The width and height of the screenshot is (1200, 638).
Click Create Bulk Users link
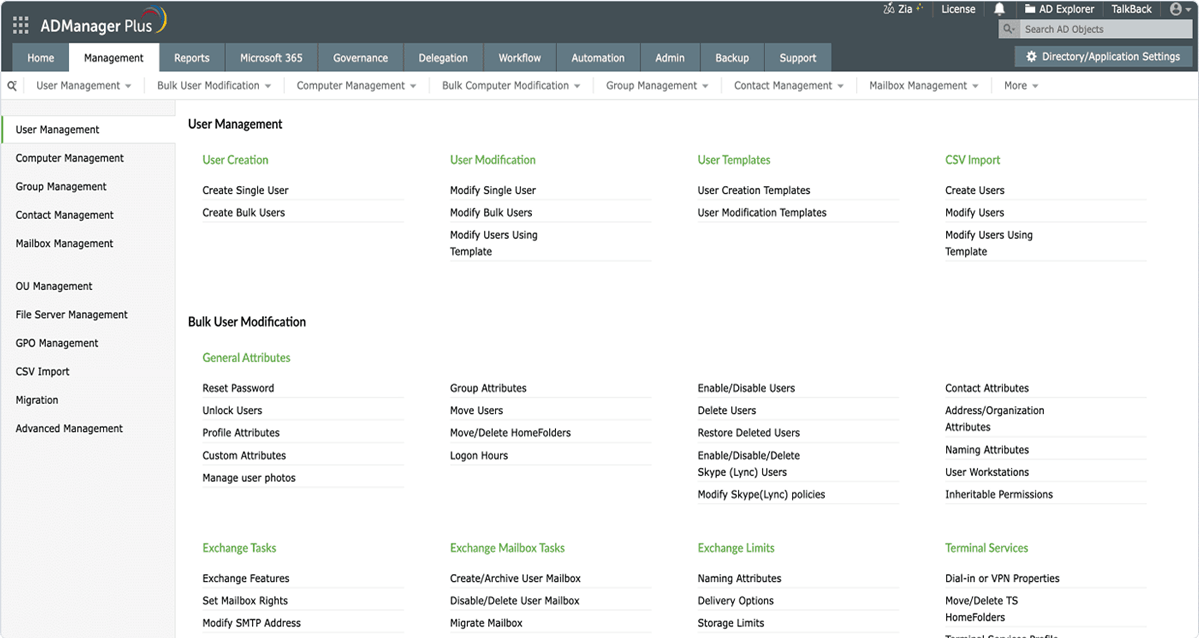click(x=243, y=213)
